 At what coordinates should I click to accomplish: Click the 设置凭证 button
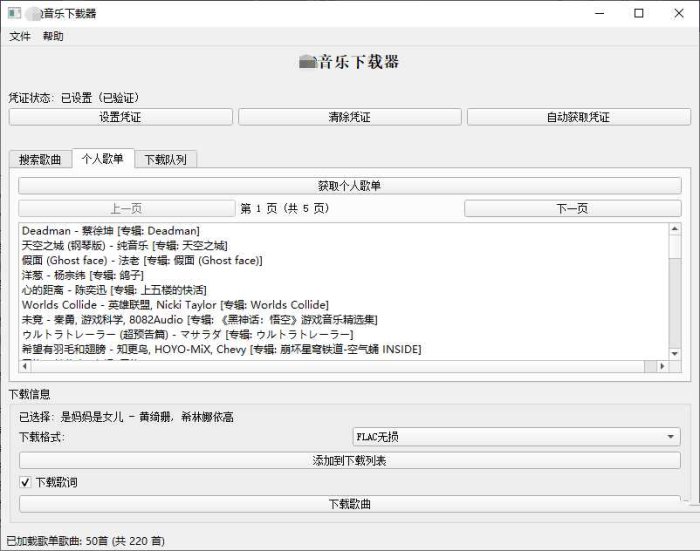[121, 117]
